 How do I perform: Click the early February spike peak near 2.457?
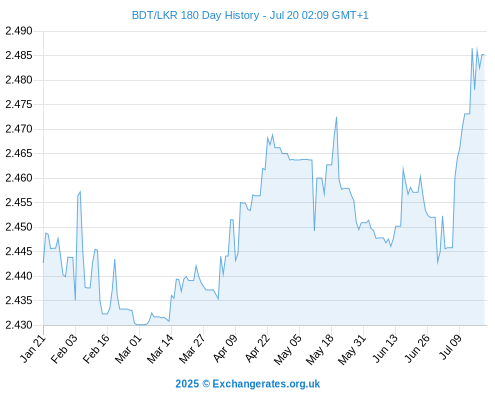click(x=80, y=192)
